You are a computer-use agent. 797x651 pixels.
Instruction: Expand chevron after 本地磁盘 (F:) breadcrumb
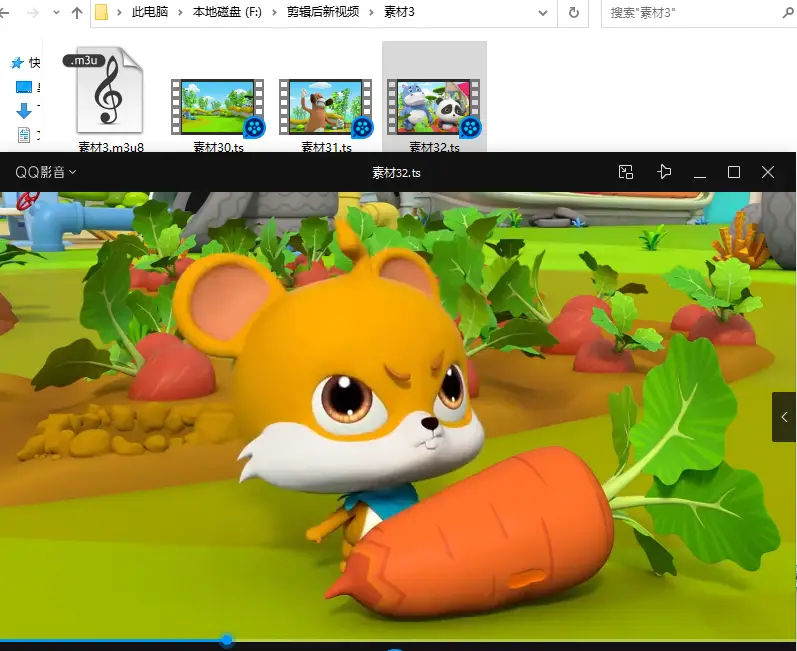click(x=274, y=13)
